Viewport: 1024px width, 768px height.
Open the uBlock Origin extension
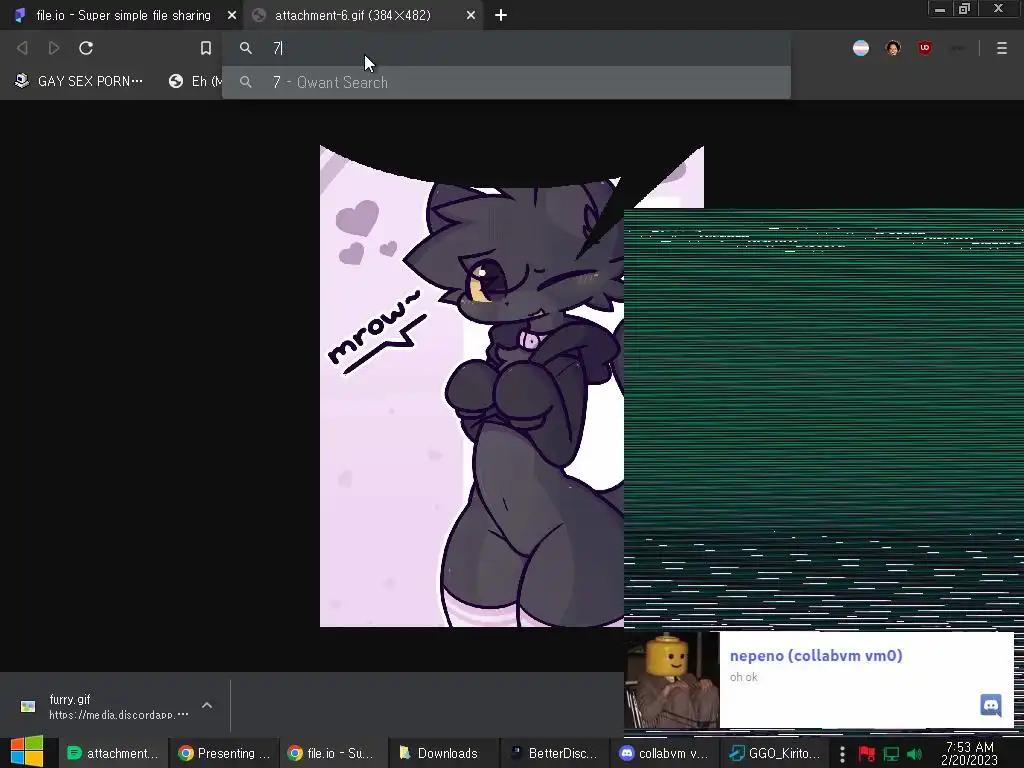point(925,48)
